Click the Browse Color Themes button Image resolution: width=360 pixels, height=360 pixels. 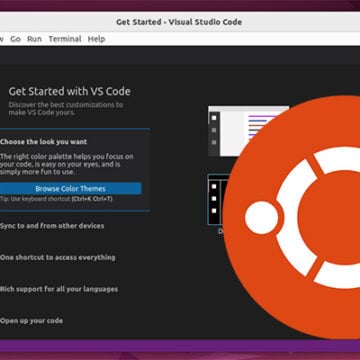[71, 189]
